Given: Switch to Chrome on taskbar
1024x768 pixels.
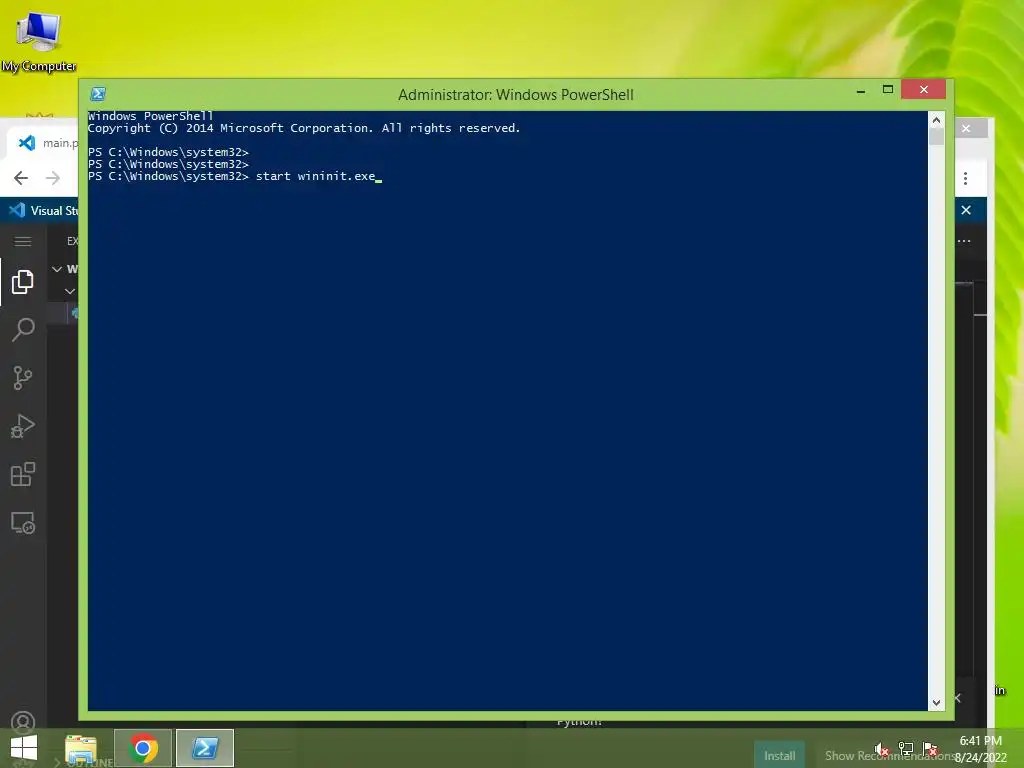Looking at the screenshot, I should click(143, 748).
